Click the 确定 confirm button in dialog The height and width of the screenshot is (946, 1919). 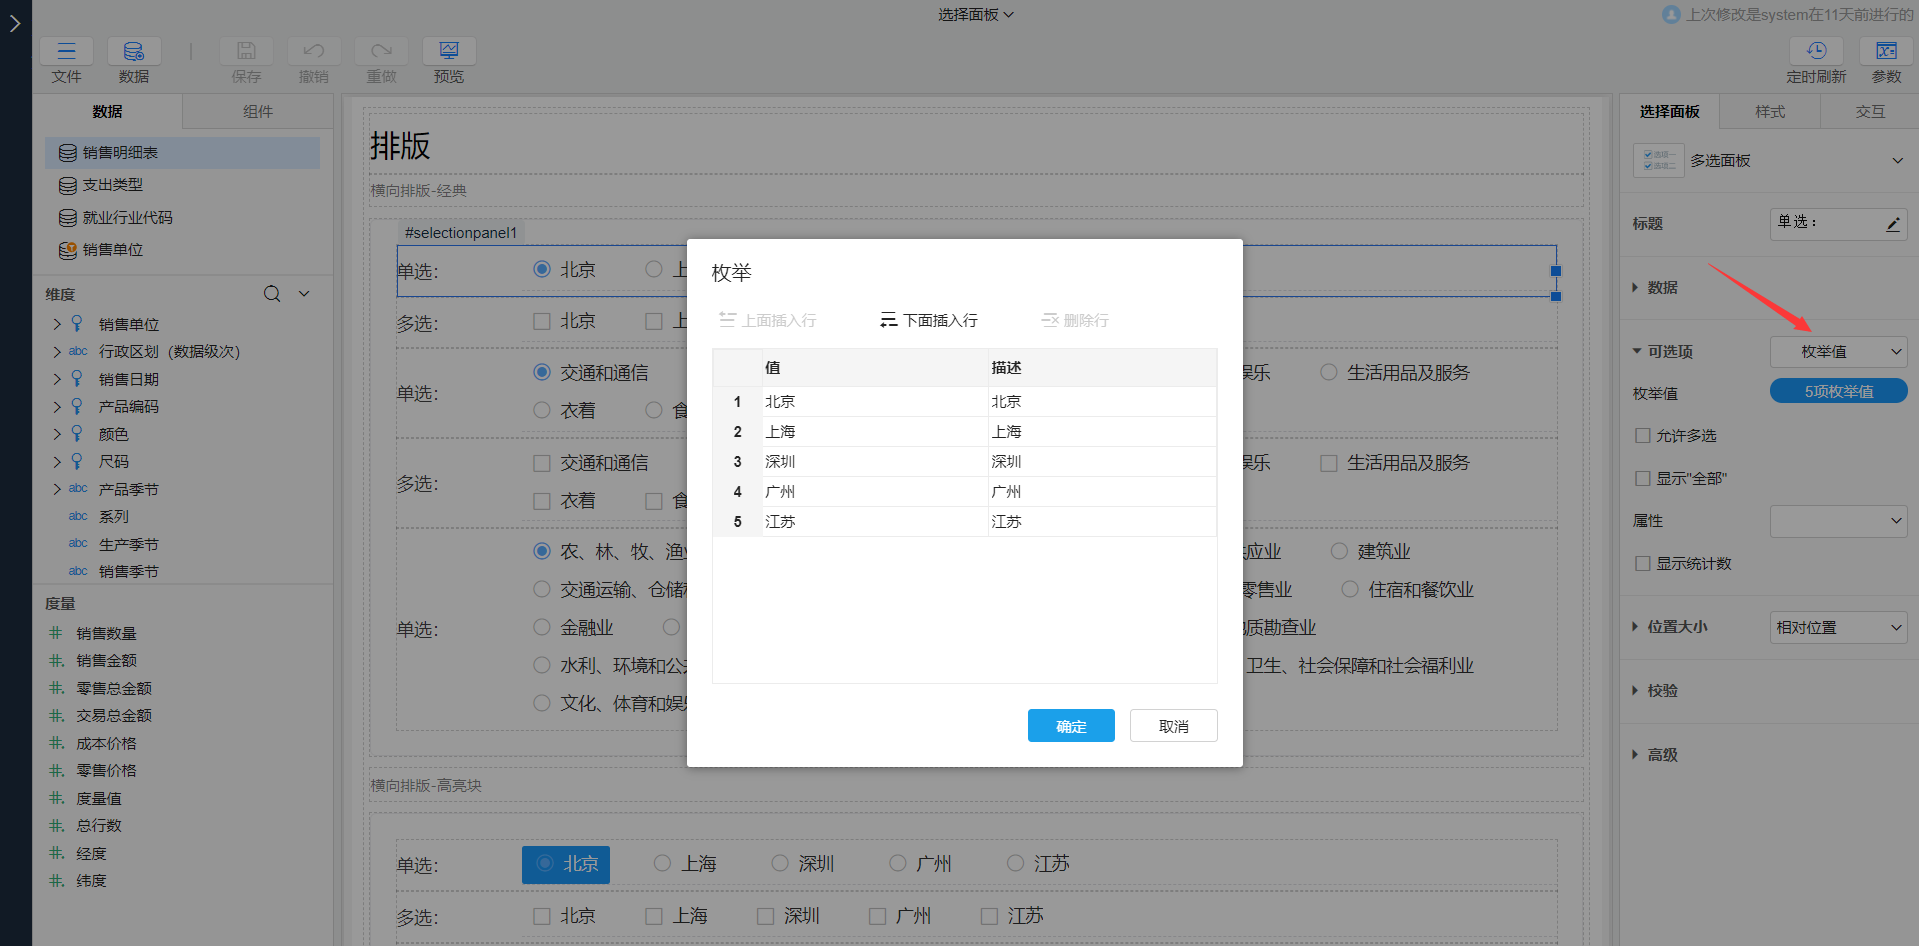[x=1070, y=725]
